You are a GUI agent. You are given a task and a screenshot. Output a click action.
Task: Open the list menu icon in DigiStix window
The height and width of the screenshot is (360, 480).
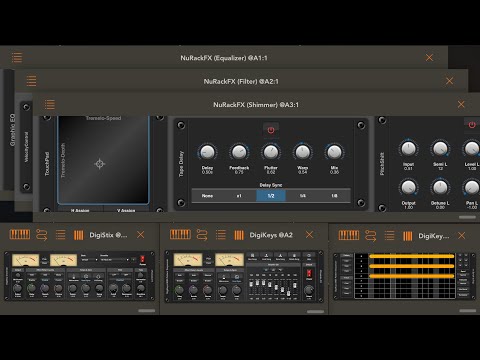pos(60,235)
